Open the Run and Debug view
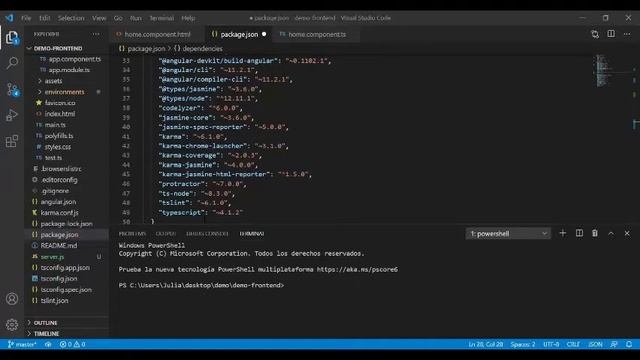The image size is (640, 360). [12, 115]
